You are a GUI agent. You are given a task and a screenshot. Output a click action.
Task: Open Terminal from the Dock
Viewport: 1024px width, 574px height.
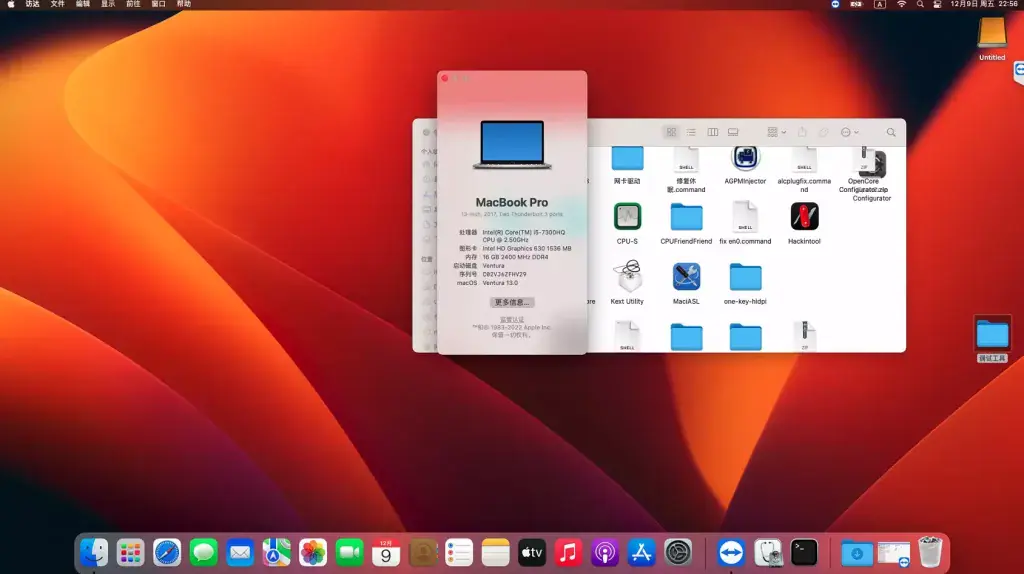[x=804, y=552]
